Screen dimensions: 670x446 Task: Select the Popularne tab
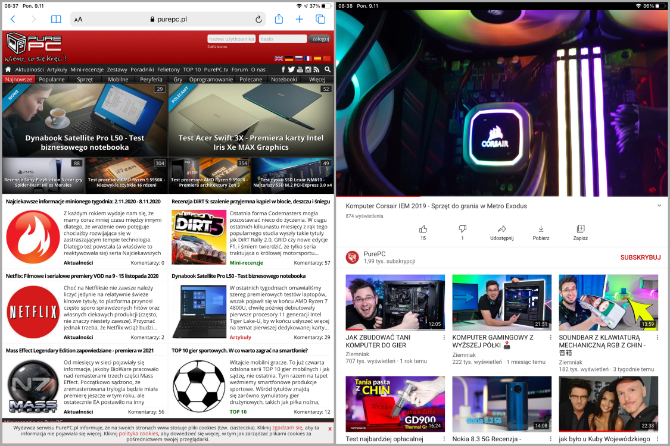52,79
